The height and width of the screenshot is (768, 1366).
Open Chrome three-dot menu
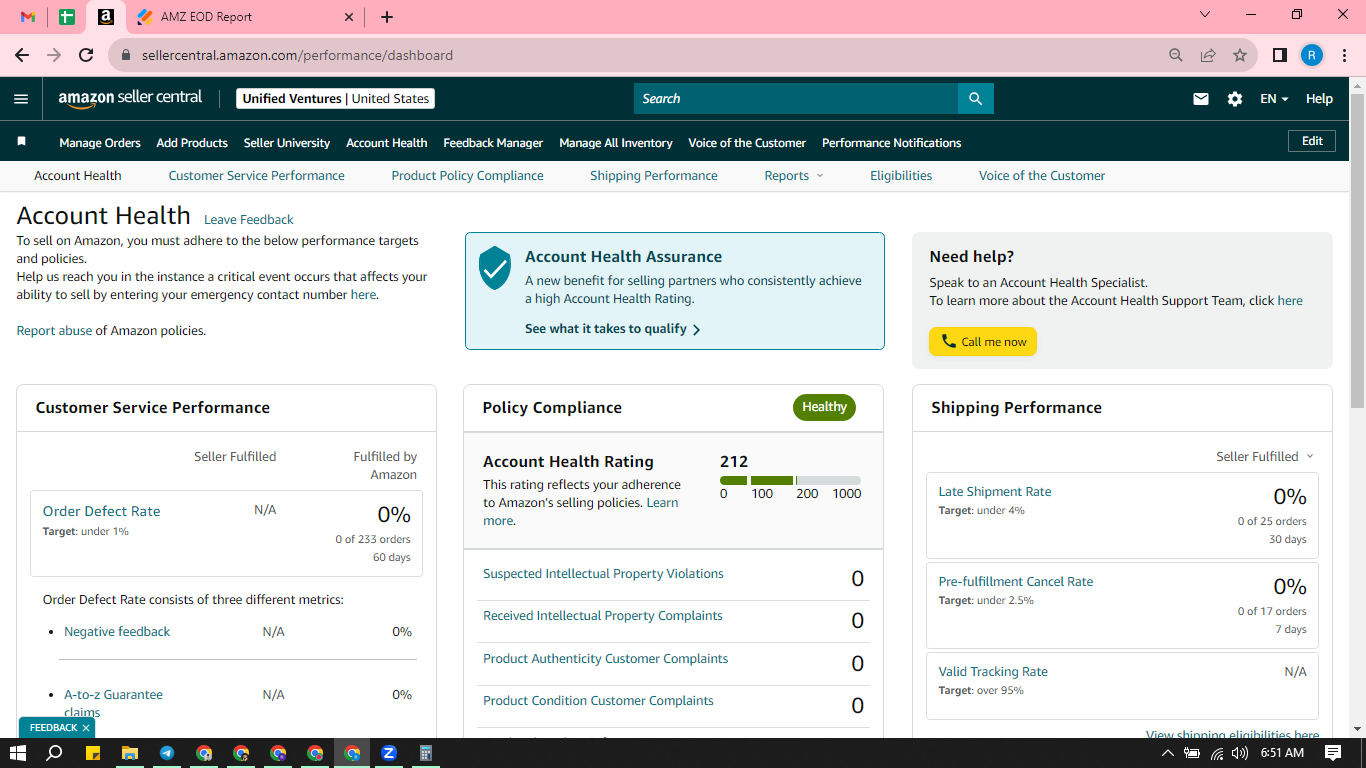(x=1345, y=55)
